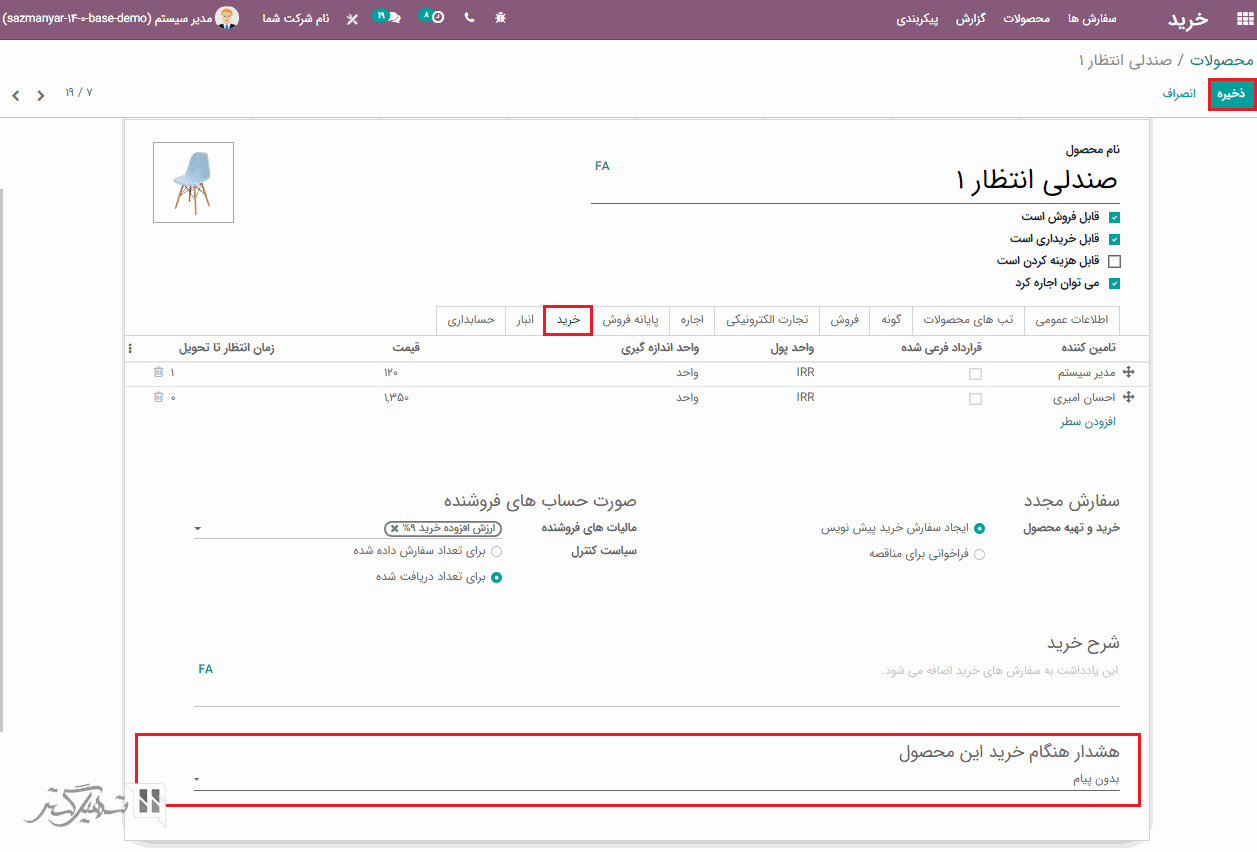Select برای تعداد سفارش داده شده option
Viewport: 1257px width, 852px height.
(497, 551)
